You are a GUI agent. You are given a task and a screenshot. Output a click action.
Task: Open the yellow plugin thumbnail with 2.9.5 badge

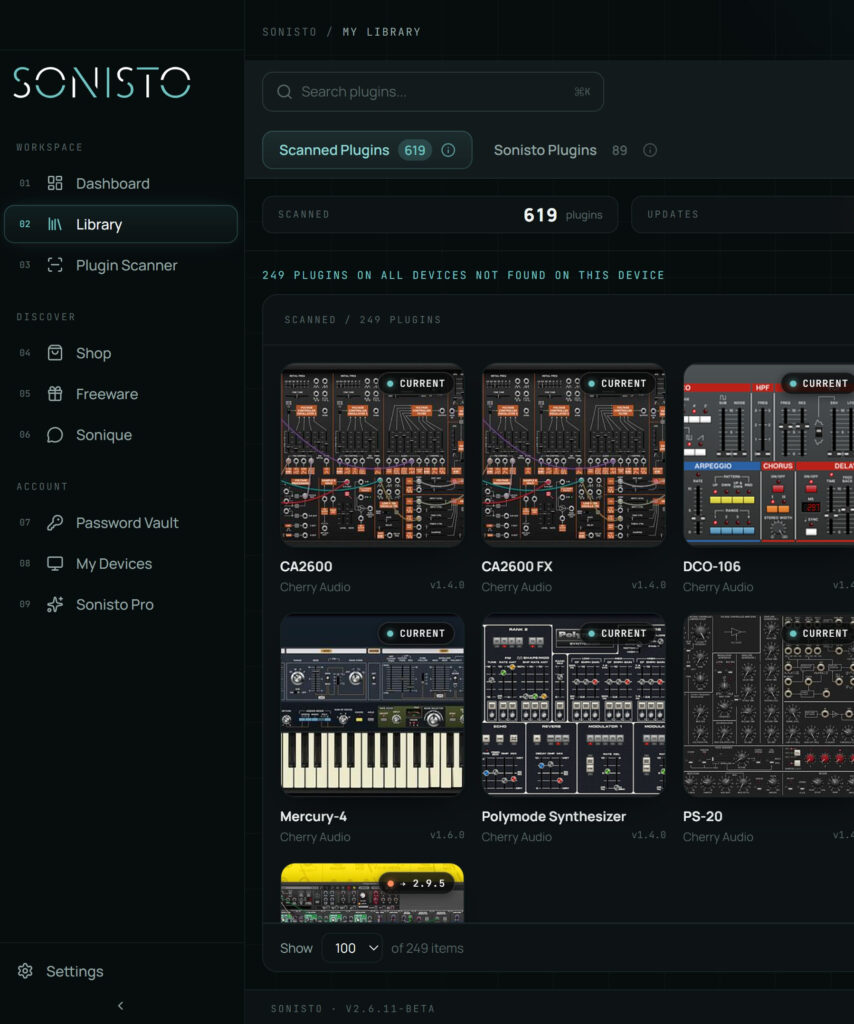pos(372,893)
